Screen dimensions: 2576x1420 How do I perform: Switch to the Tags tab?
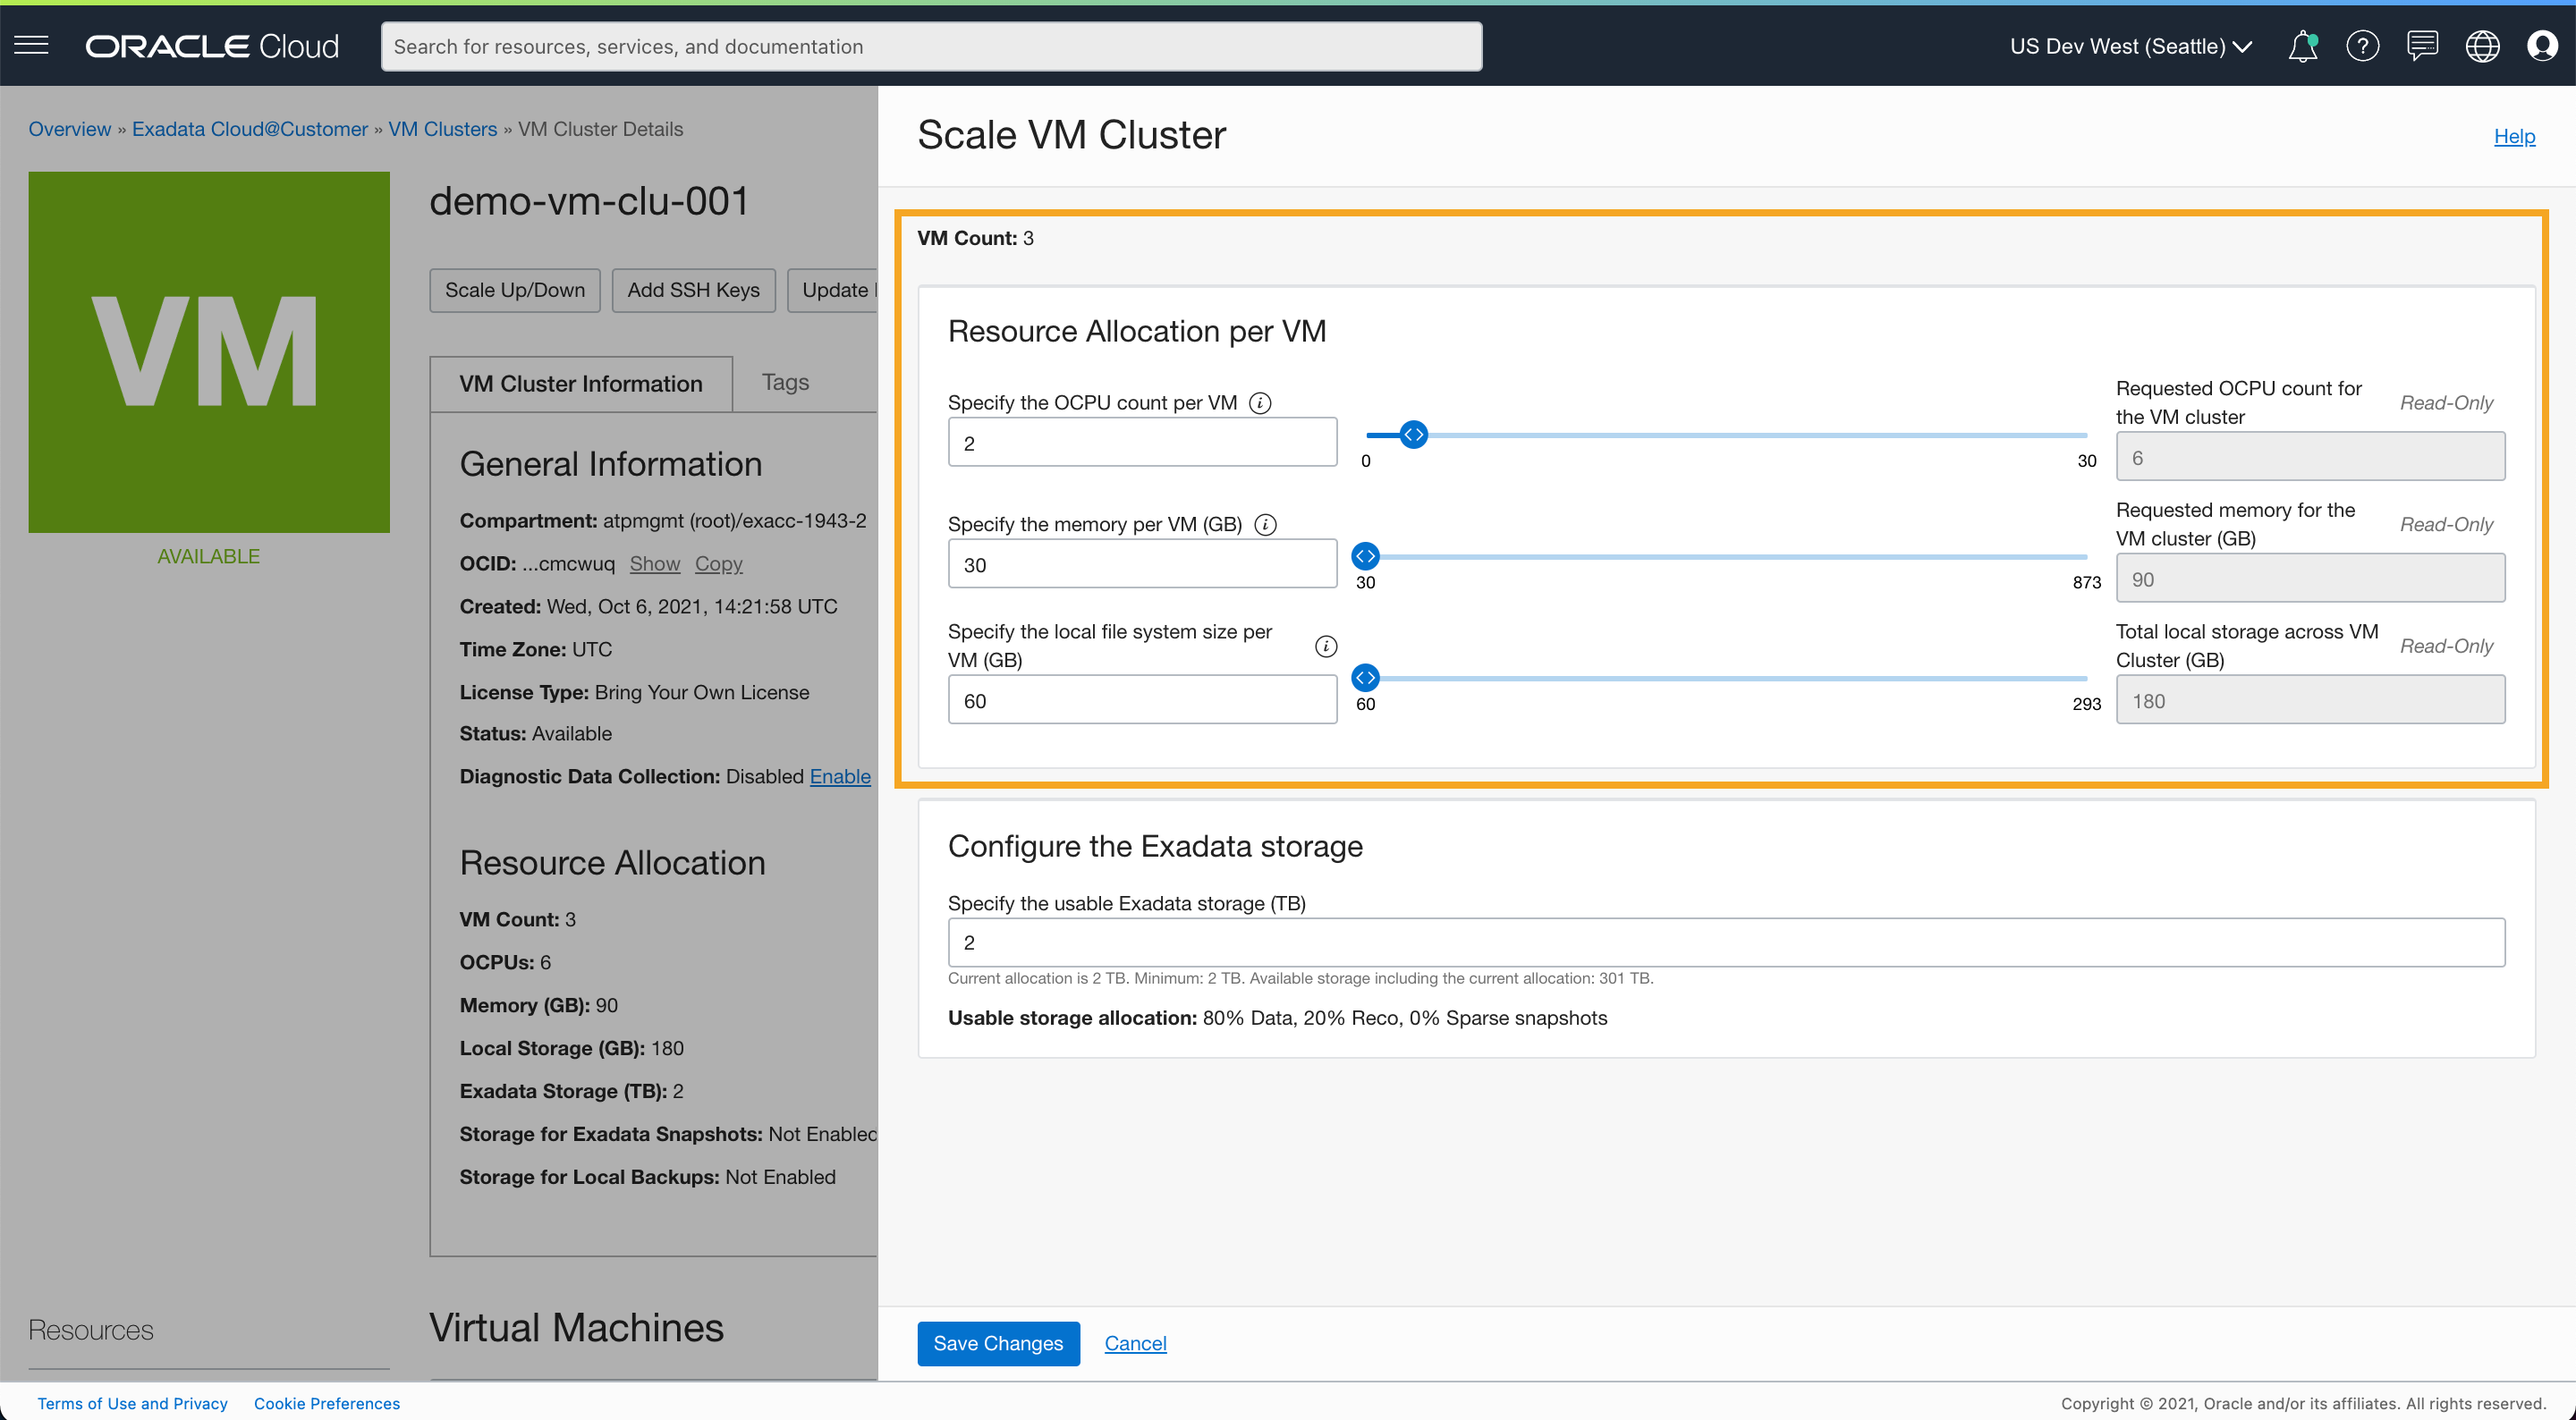785,382
